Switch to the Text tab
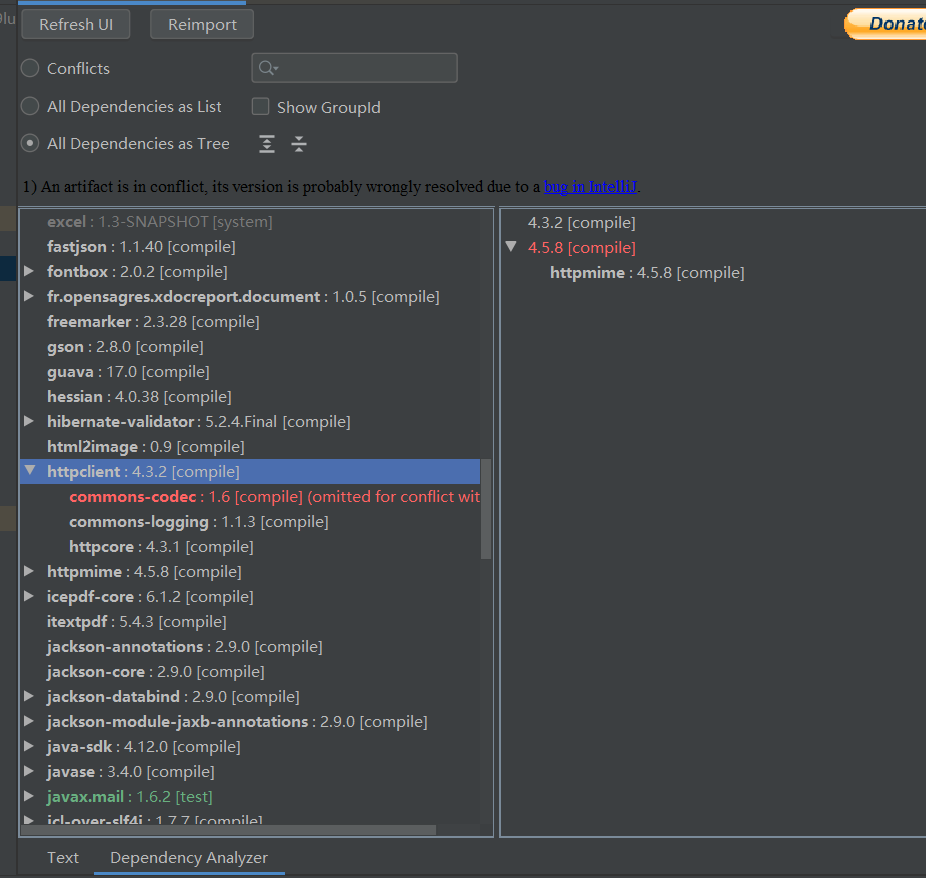926x878 pixels. [x=63, y=857]
